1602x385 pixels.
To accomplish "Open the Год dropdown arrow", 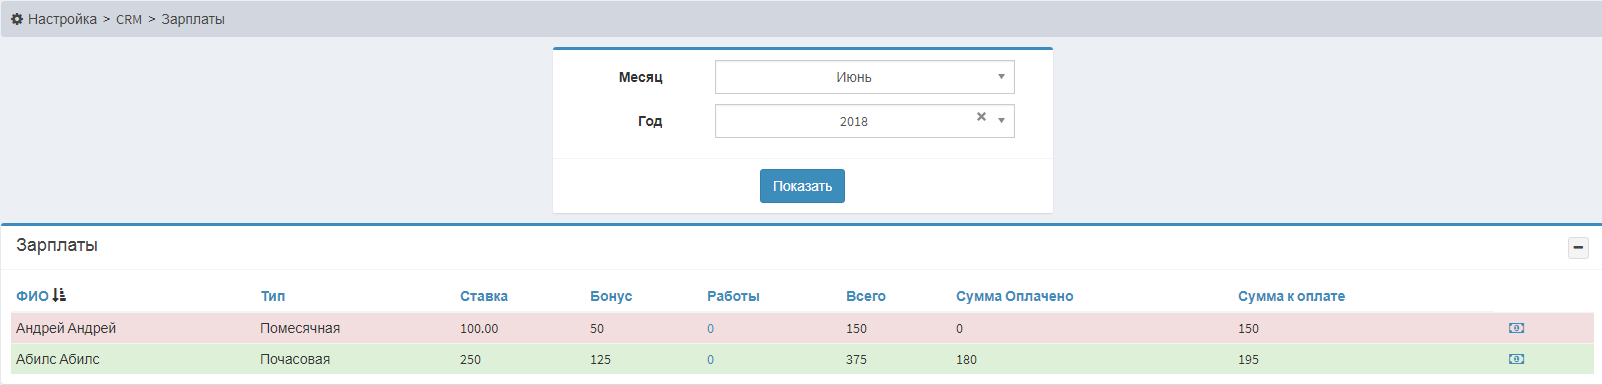I will pyautogui.click(x=1001, y=121).
